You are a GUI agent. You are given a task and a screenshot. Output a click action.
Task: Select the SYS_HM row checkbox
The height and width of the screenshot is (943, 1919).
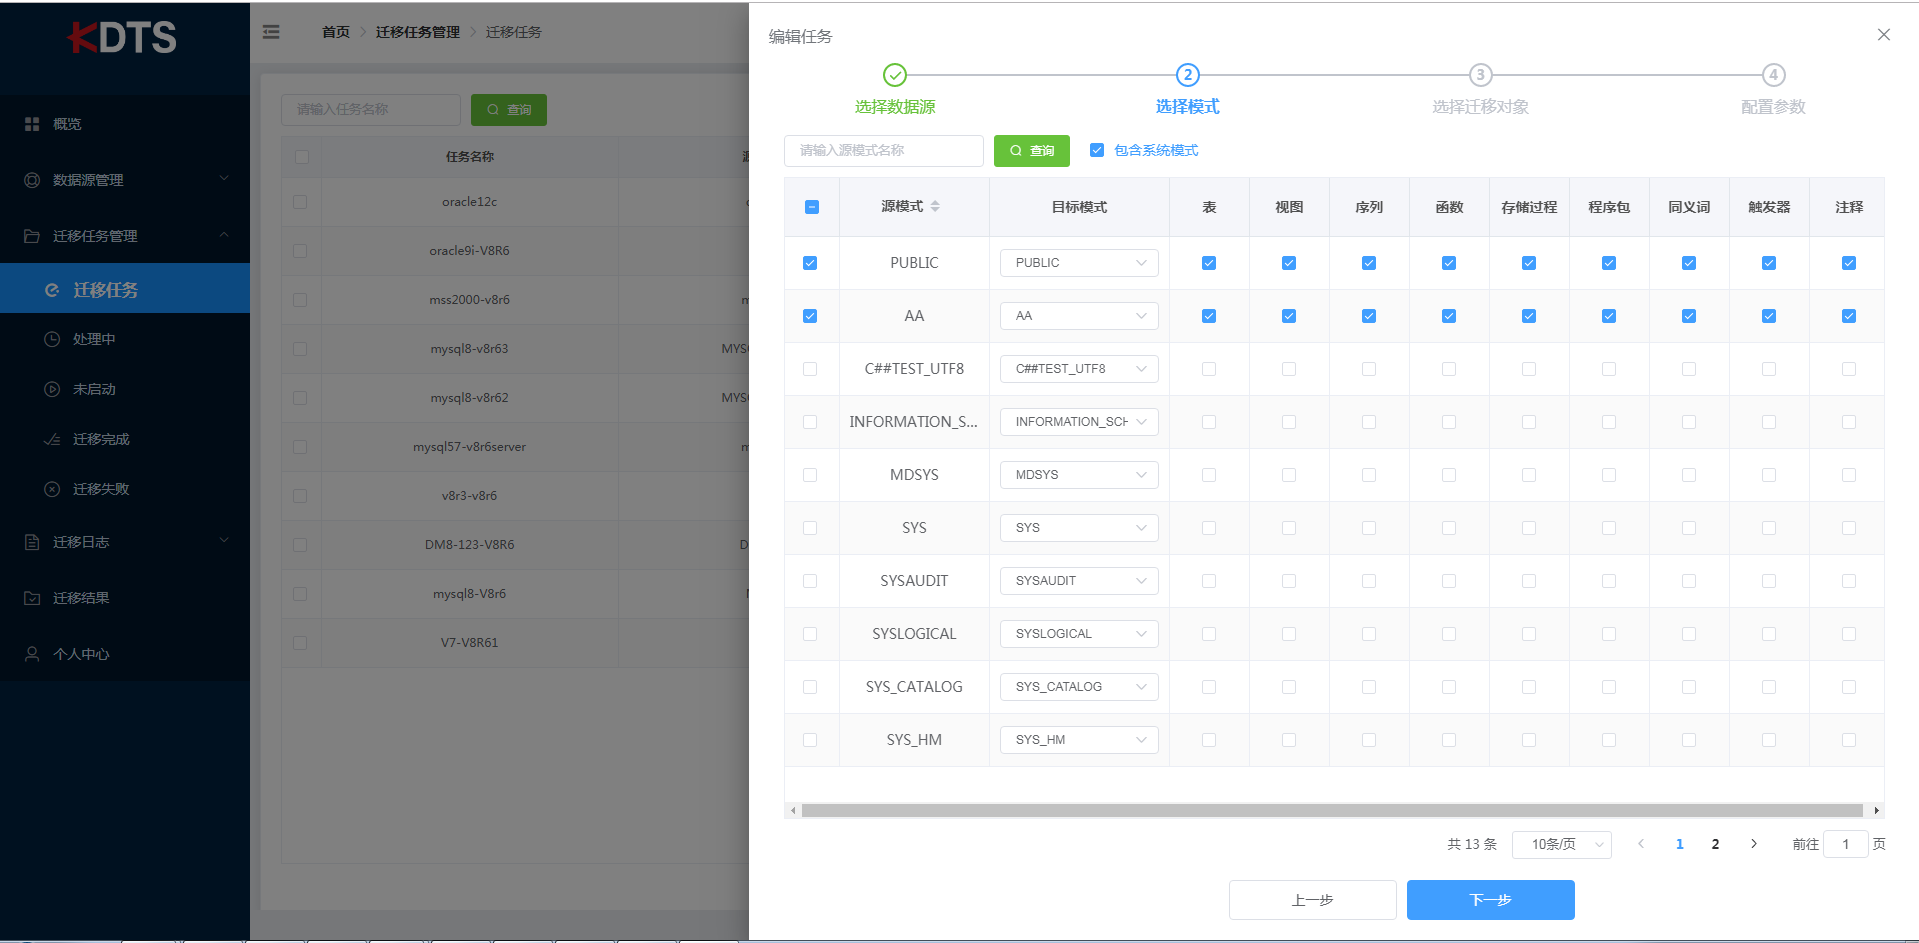point(810,740)
